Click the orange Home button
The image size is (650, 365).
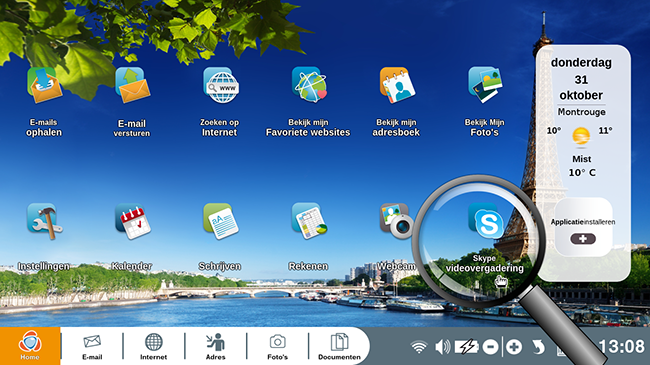pos(30,346)
